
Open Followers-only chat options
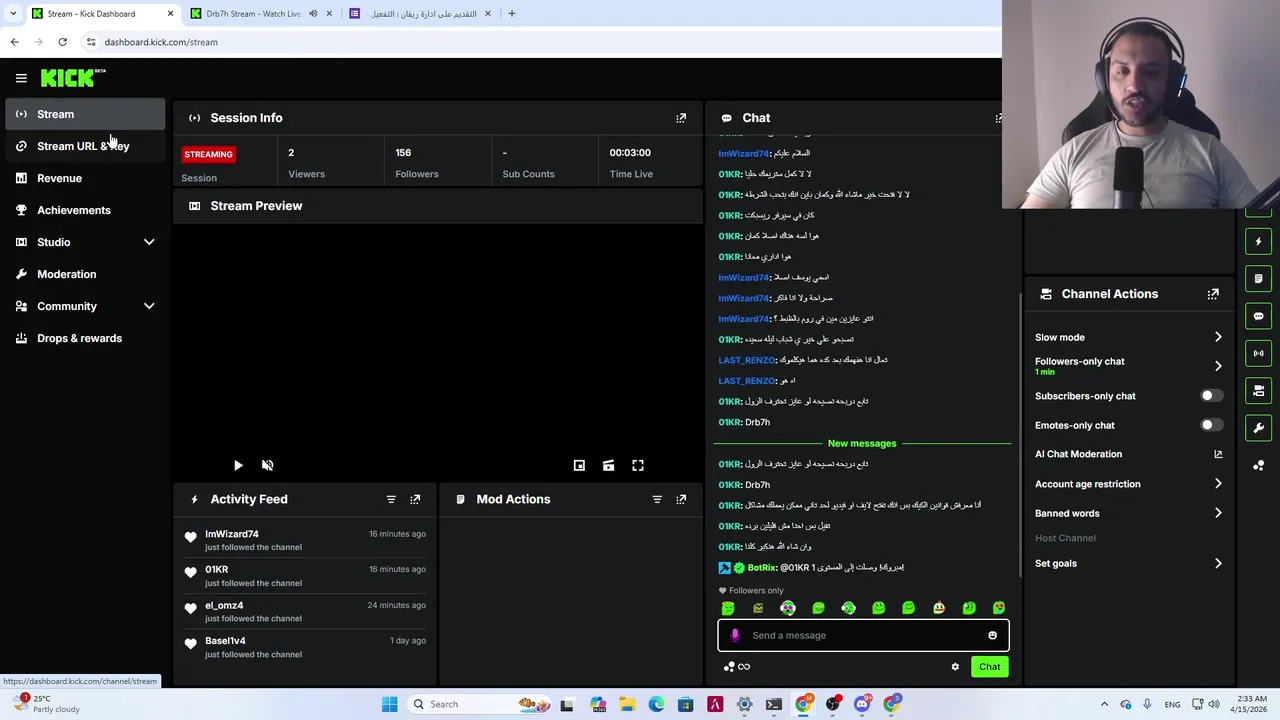click(1128, 366)
